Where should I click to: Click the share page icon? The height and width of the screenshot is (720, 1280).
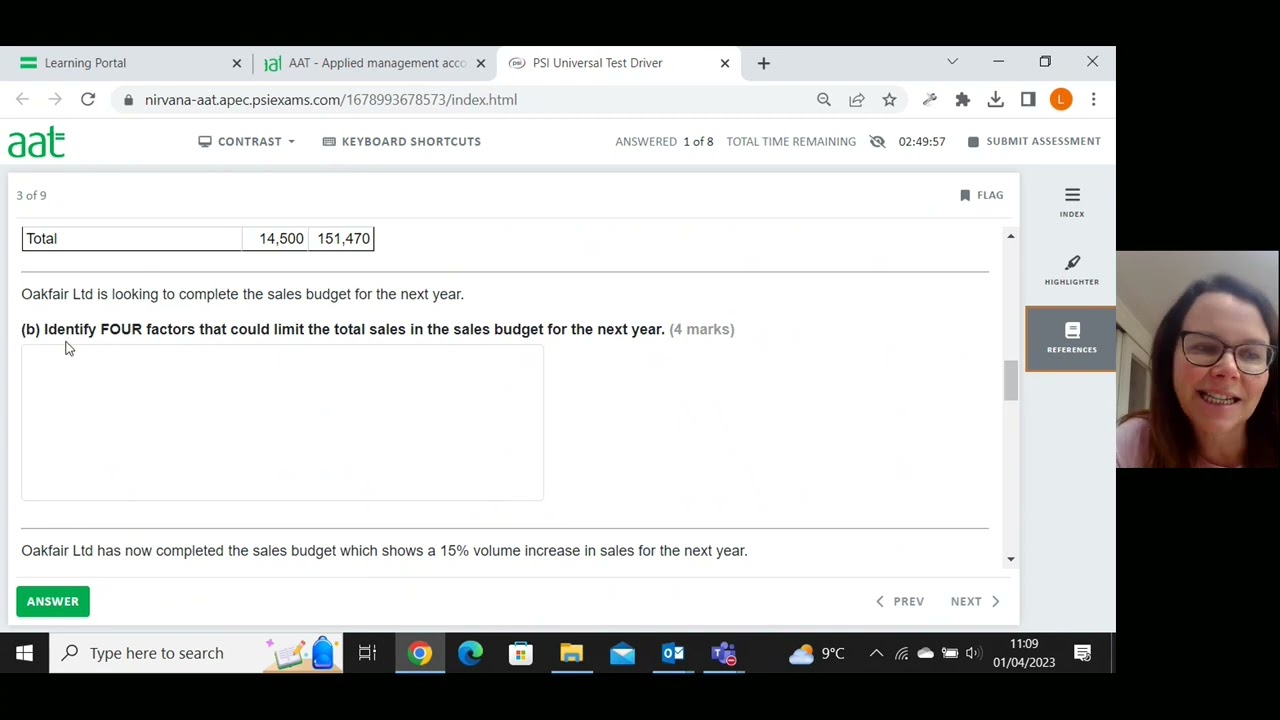pyautogui.click(x=857, y=99)
